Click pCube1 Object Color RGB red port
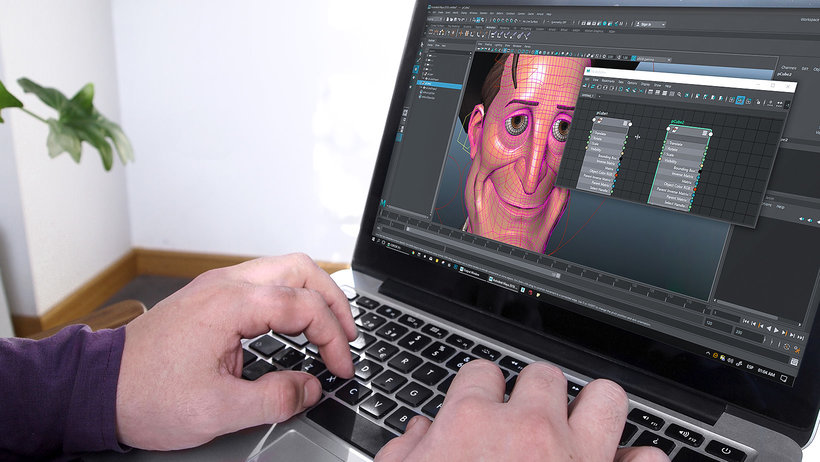Screen dimensions: 820x462 pyautogui.click(x=616, y=175)
